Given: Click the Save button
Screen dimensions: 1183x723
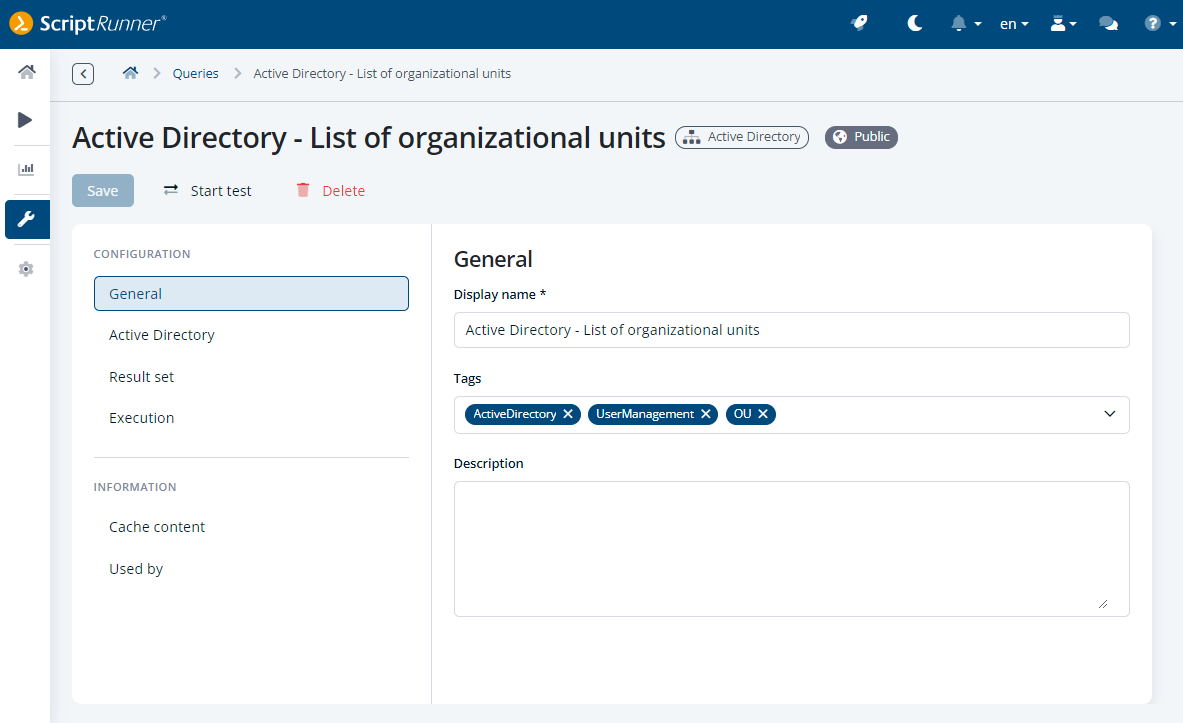Looking at the screenshot, I should tap(103, 191).
